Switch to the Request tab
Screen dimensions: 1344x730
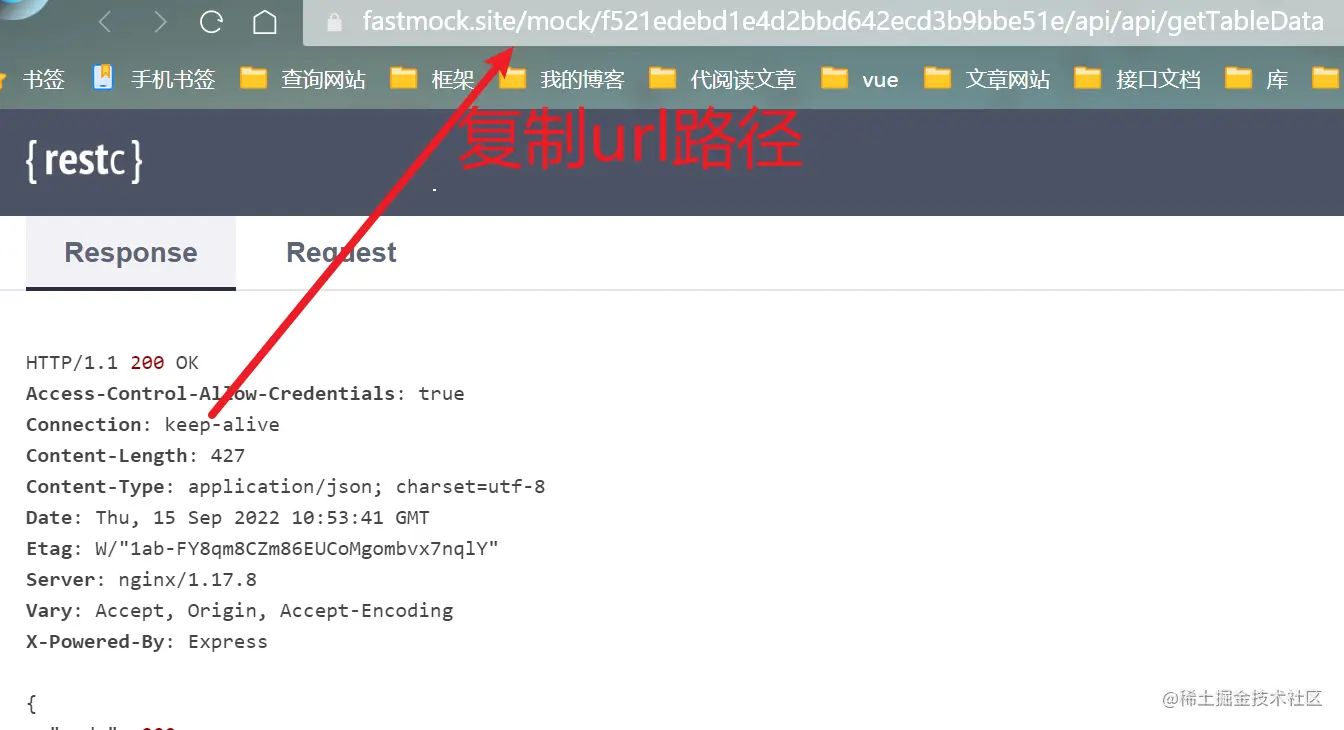click(x=341, y=253)
